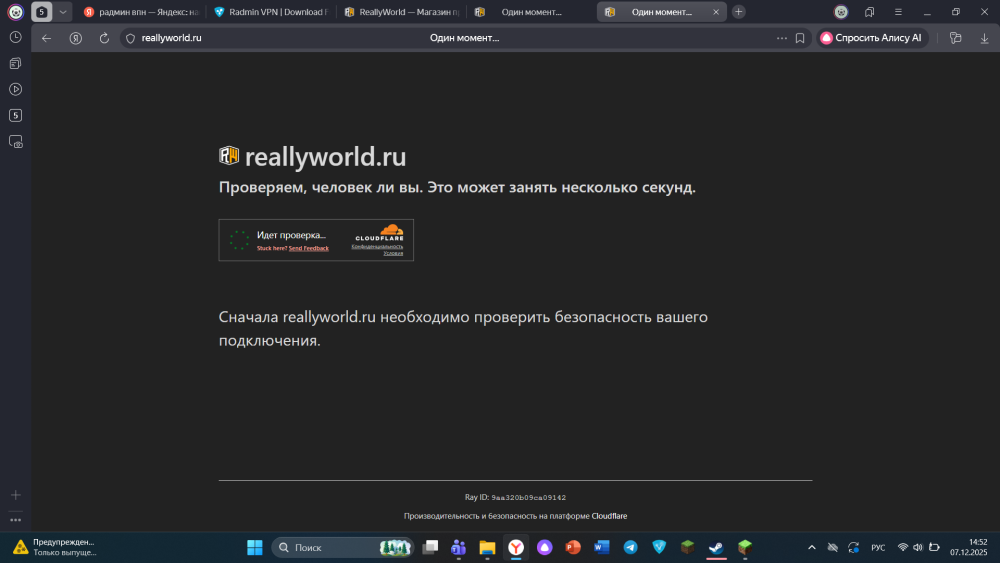Add a new sidebar item with plus icon
Image resolution: width=1000 pixels, height=563 pixels.
pos(15,495)
